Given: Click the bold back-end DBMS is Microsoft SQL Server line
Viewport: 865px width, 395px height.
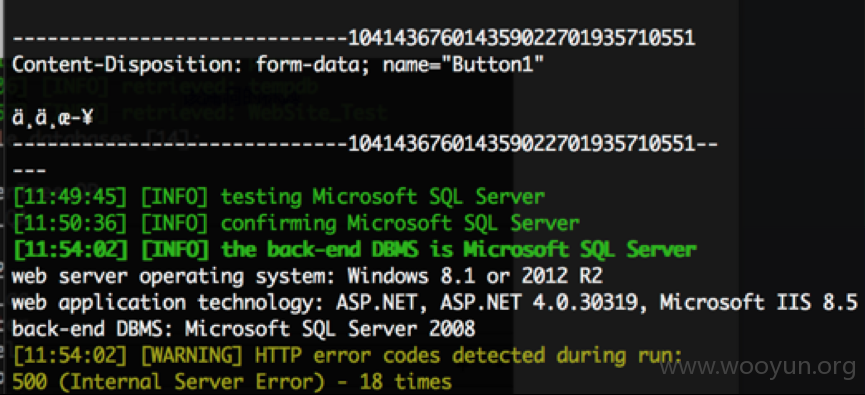Looking at the screenshot, I should pyautogui.click(x=354, y=250).
